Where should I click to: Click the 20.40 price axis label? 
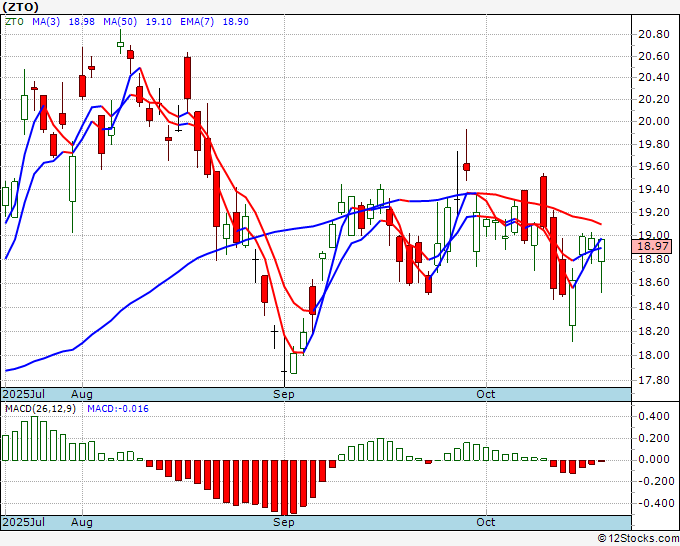tap(654, 78)
